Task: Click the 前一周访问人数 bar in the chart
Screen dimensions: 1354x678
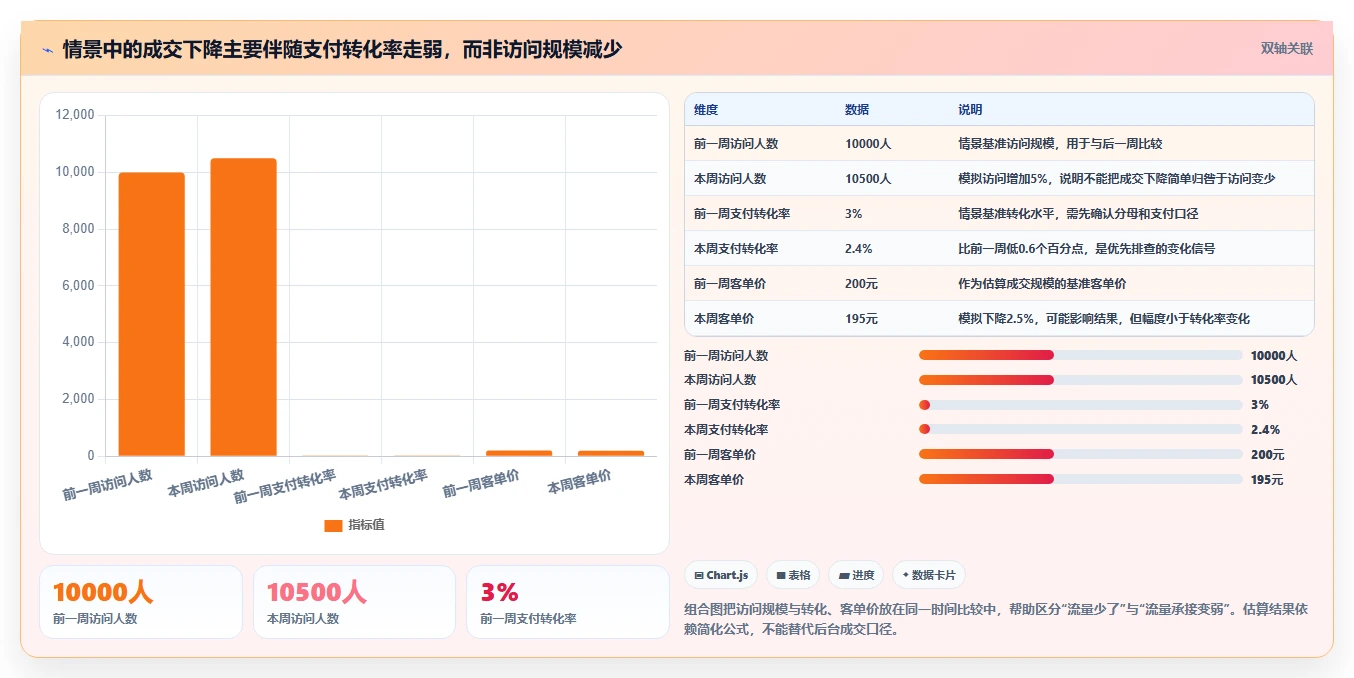Action: 152,314
